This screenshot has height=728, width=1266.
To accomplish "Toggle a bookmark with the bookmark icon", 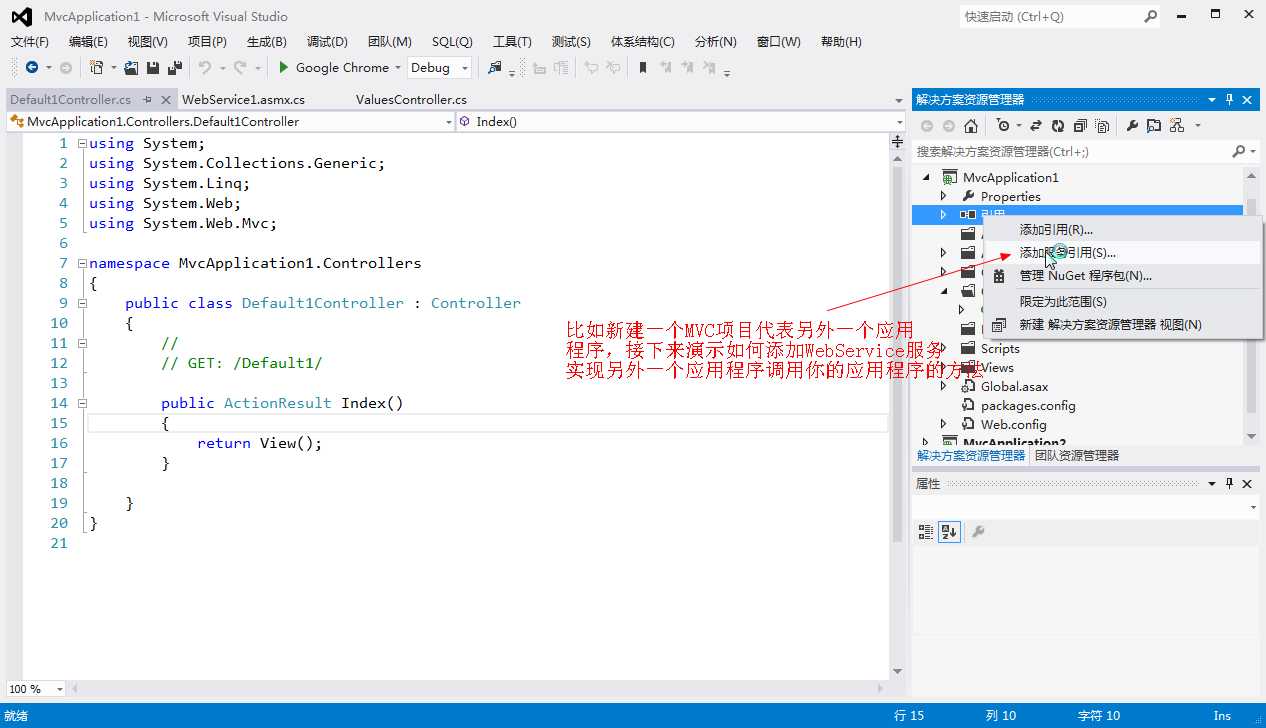I will [x=642, y=68].
